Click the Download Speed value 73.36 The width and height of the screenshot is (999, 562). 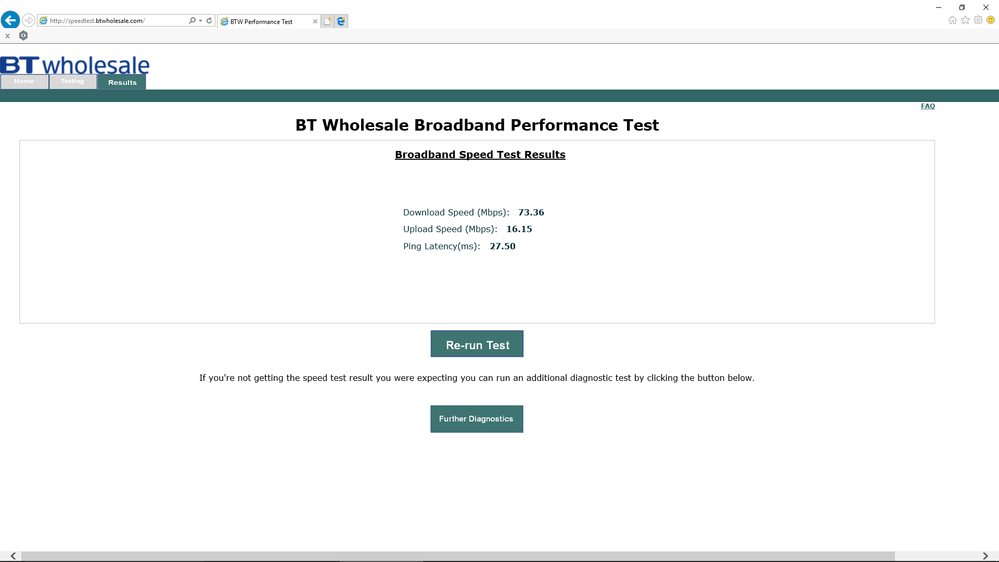(x=531, y=212)
